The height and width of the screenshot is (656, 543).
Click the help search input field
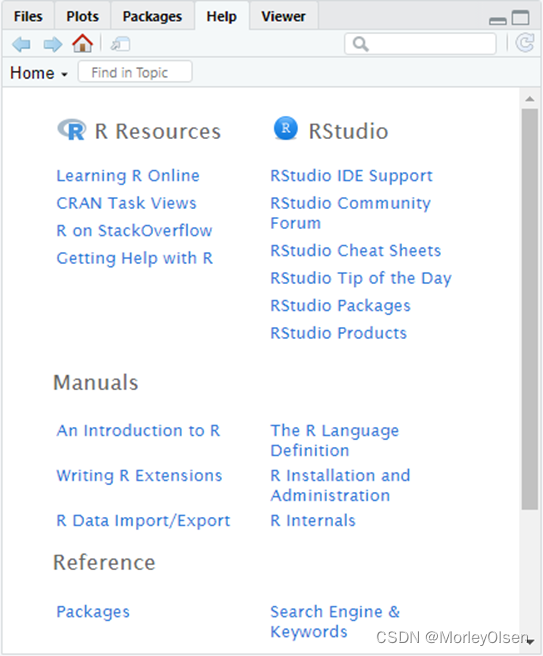pos(420,44)
